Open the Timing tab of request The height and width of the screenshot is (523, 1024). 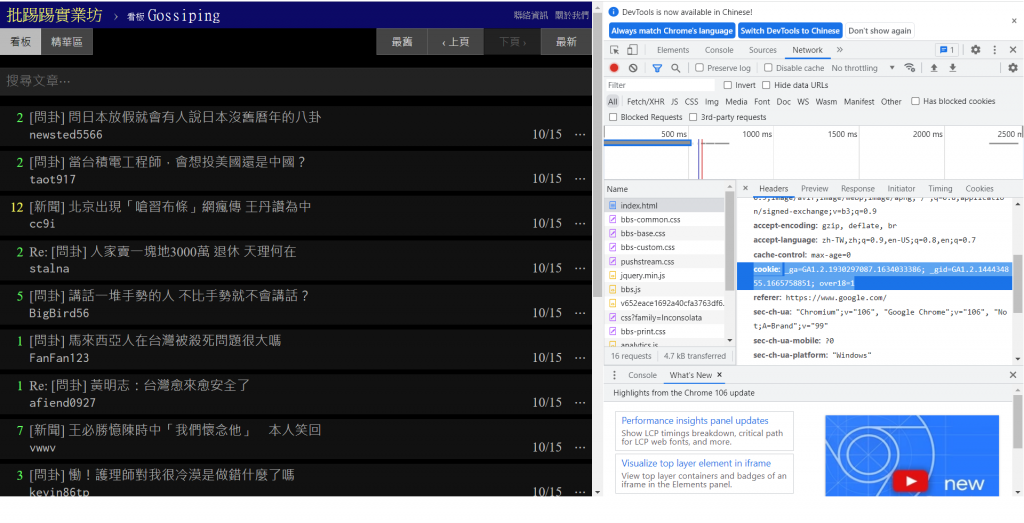click(x=940, y=189)
